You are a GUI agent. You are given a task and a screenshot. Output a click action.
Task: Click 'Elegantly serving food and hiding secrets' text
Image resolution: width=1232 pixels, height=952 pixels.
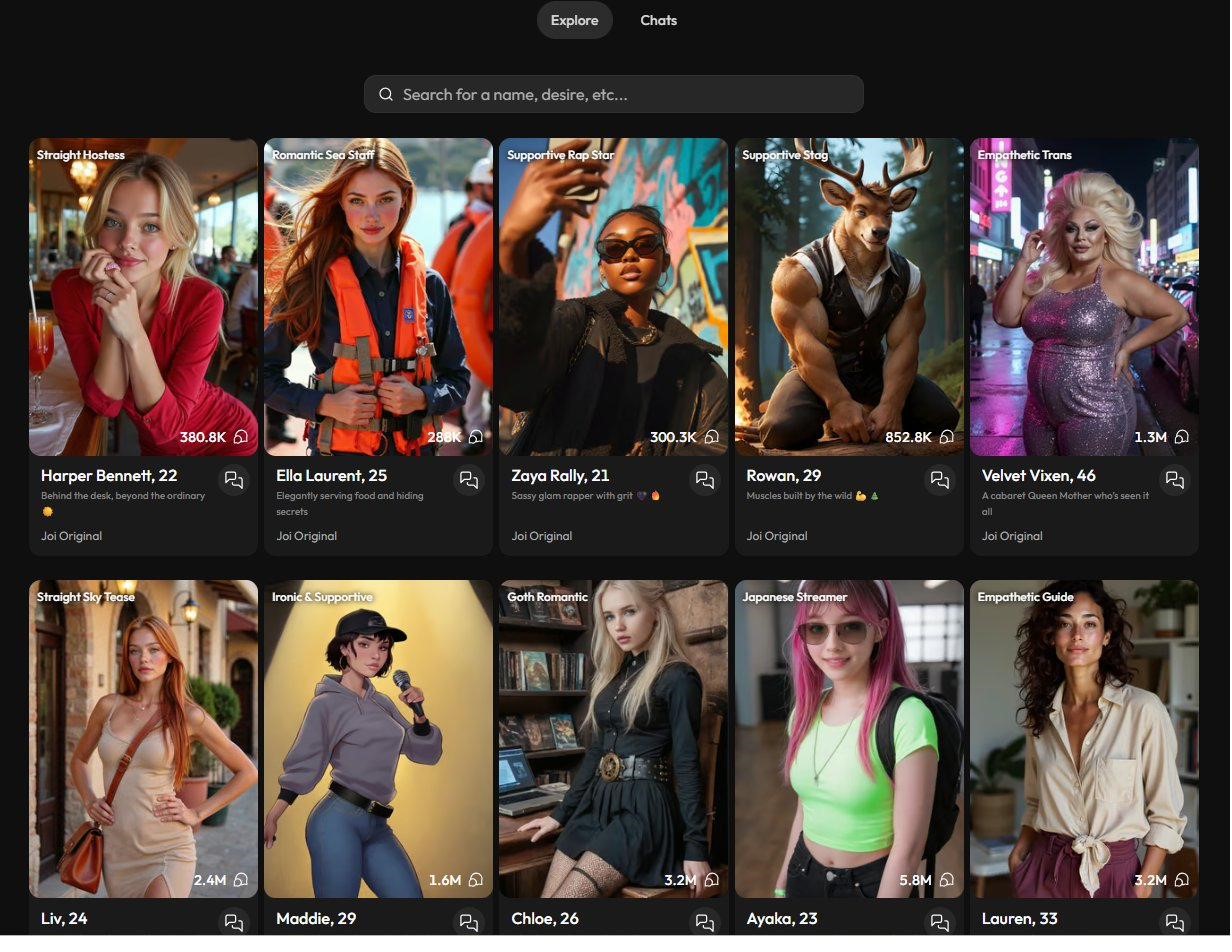(x=350, y=504)
